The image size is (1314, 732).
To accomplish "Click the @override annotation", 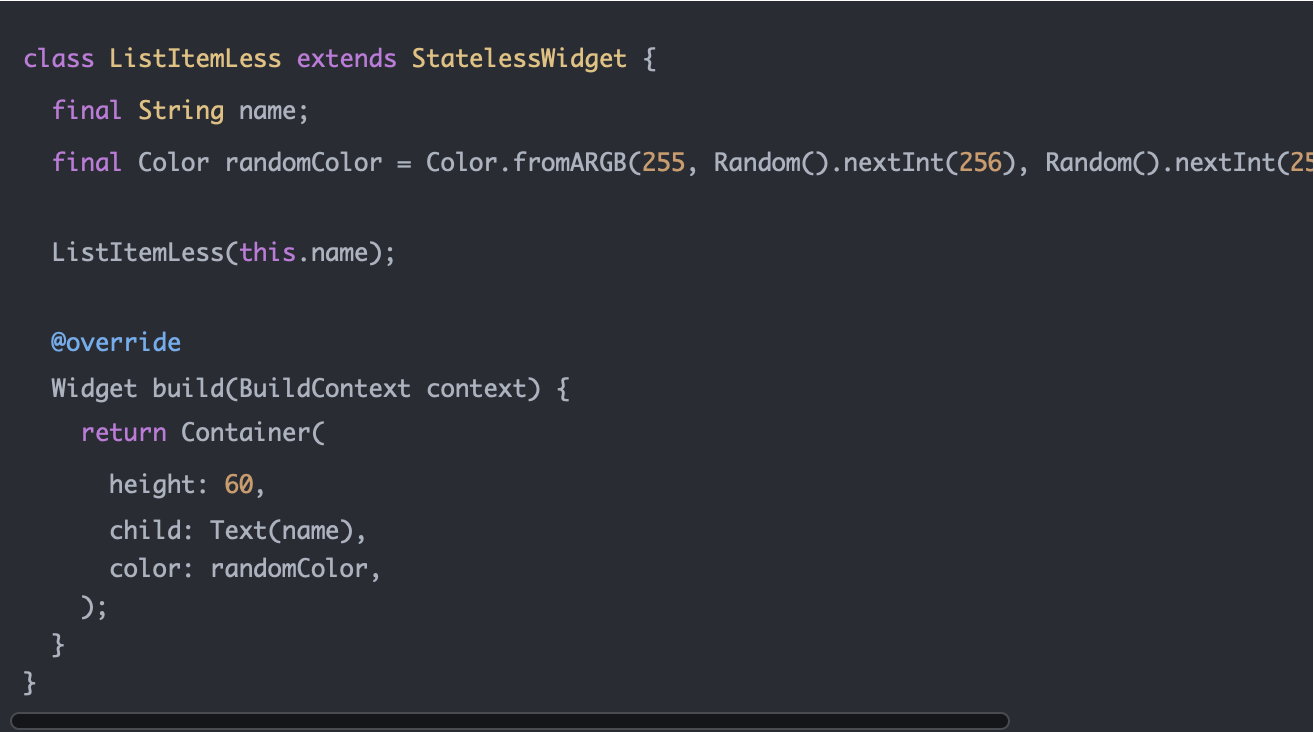I will click(116, 343).
